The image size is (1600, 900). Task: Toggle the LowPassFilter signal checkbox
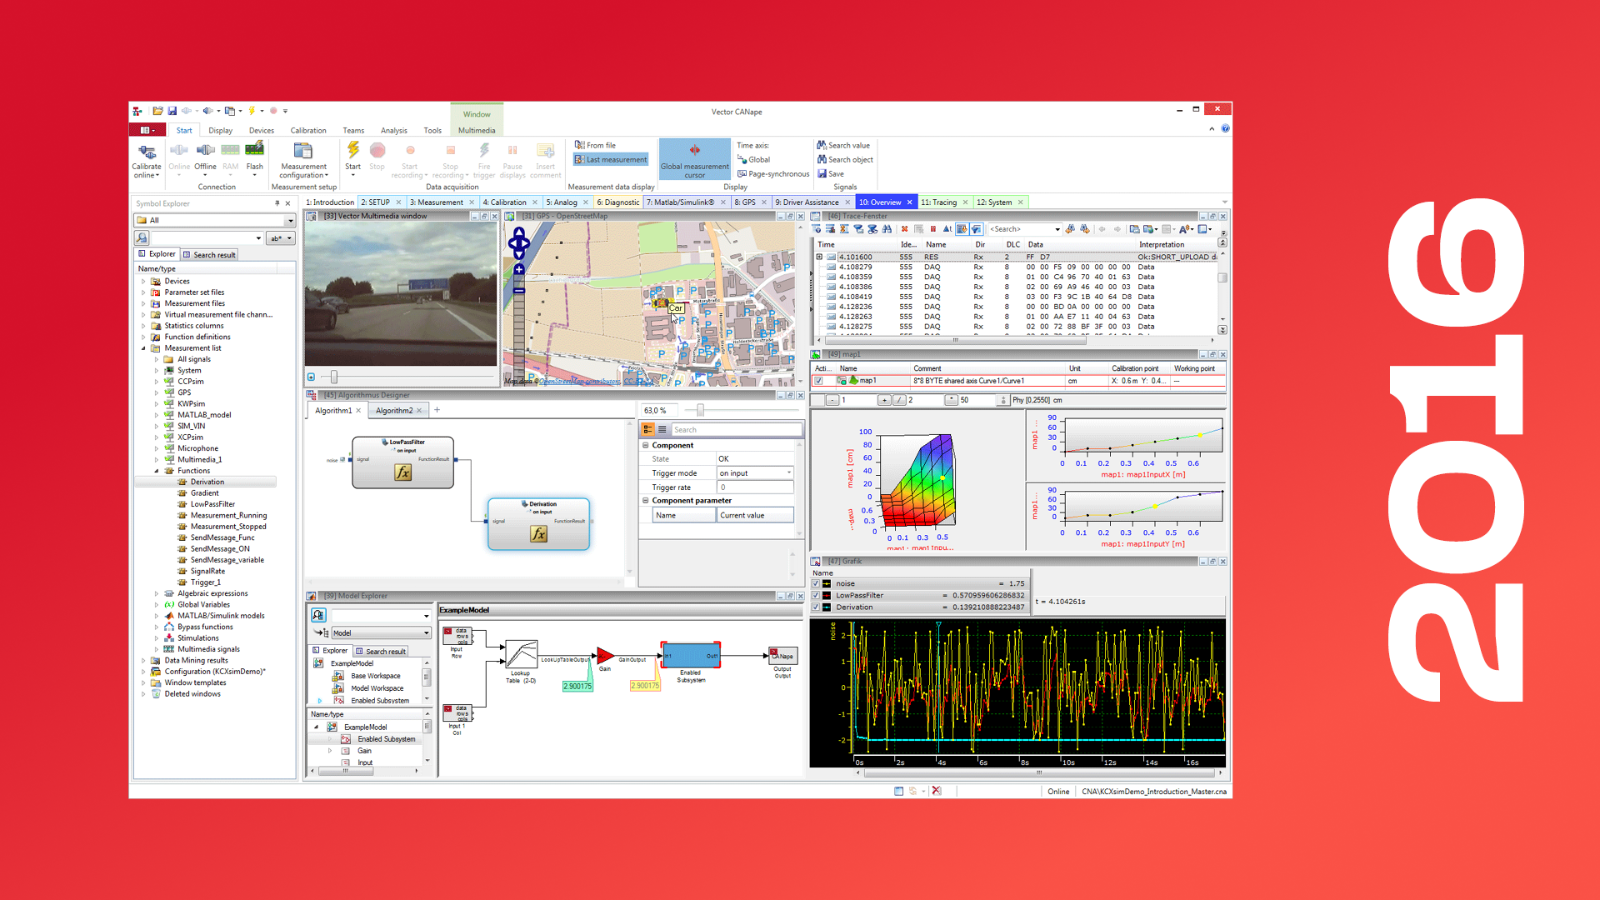click(816, 595)
